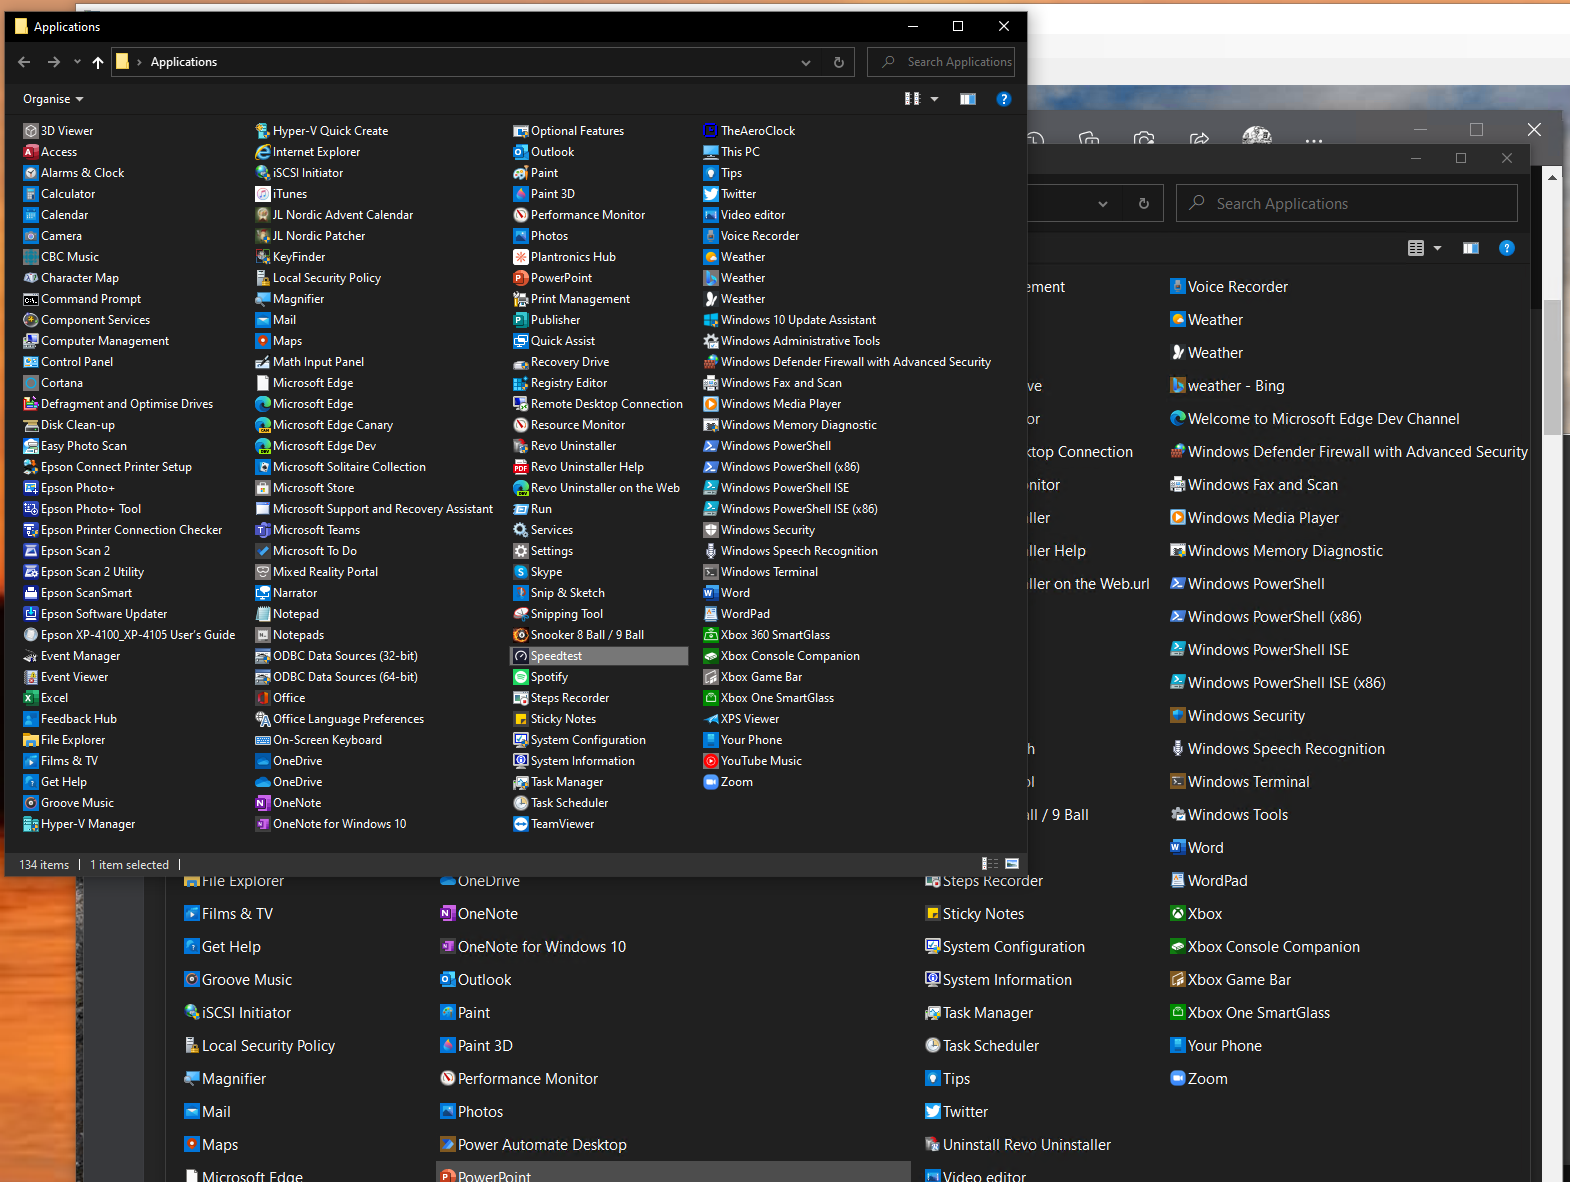Open the recent locations dropdown beside forward arrow

pos(77,62)
